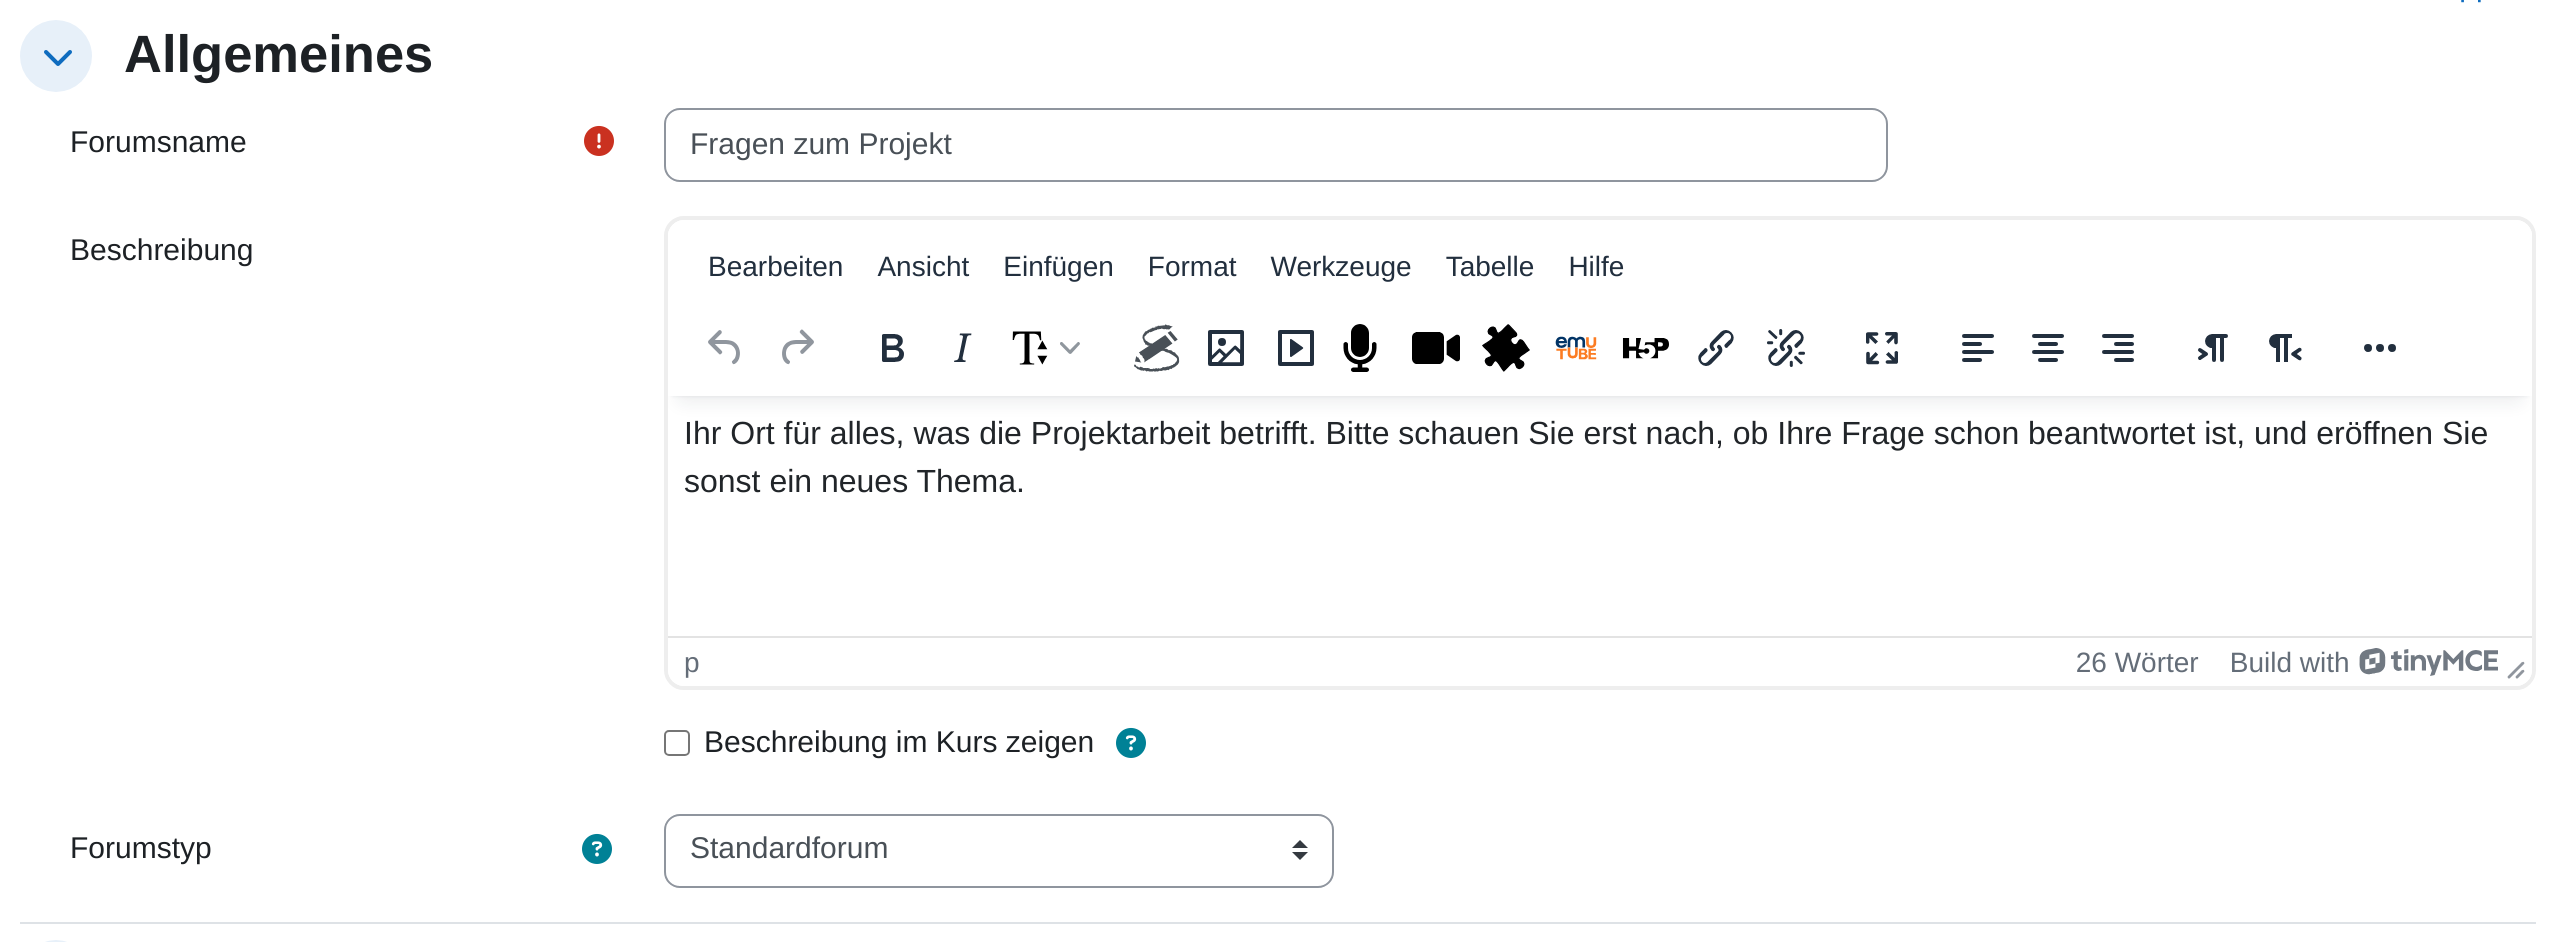2556x942 pixels.
Task: Record video with the camera button
Action: coord(1436,348)
